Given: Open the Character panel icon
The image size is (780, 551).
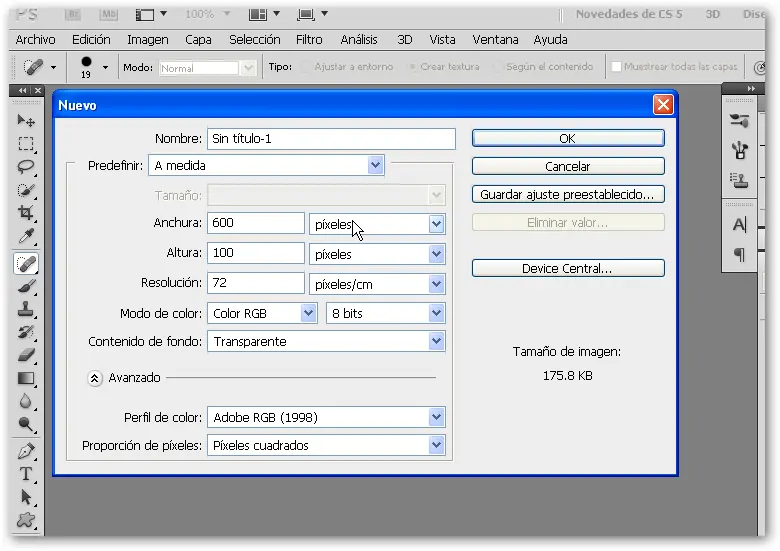Looking at the screenshot, I should click(x=740, y=225).
